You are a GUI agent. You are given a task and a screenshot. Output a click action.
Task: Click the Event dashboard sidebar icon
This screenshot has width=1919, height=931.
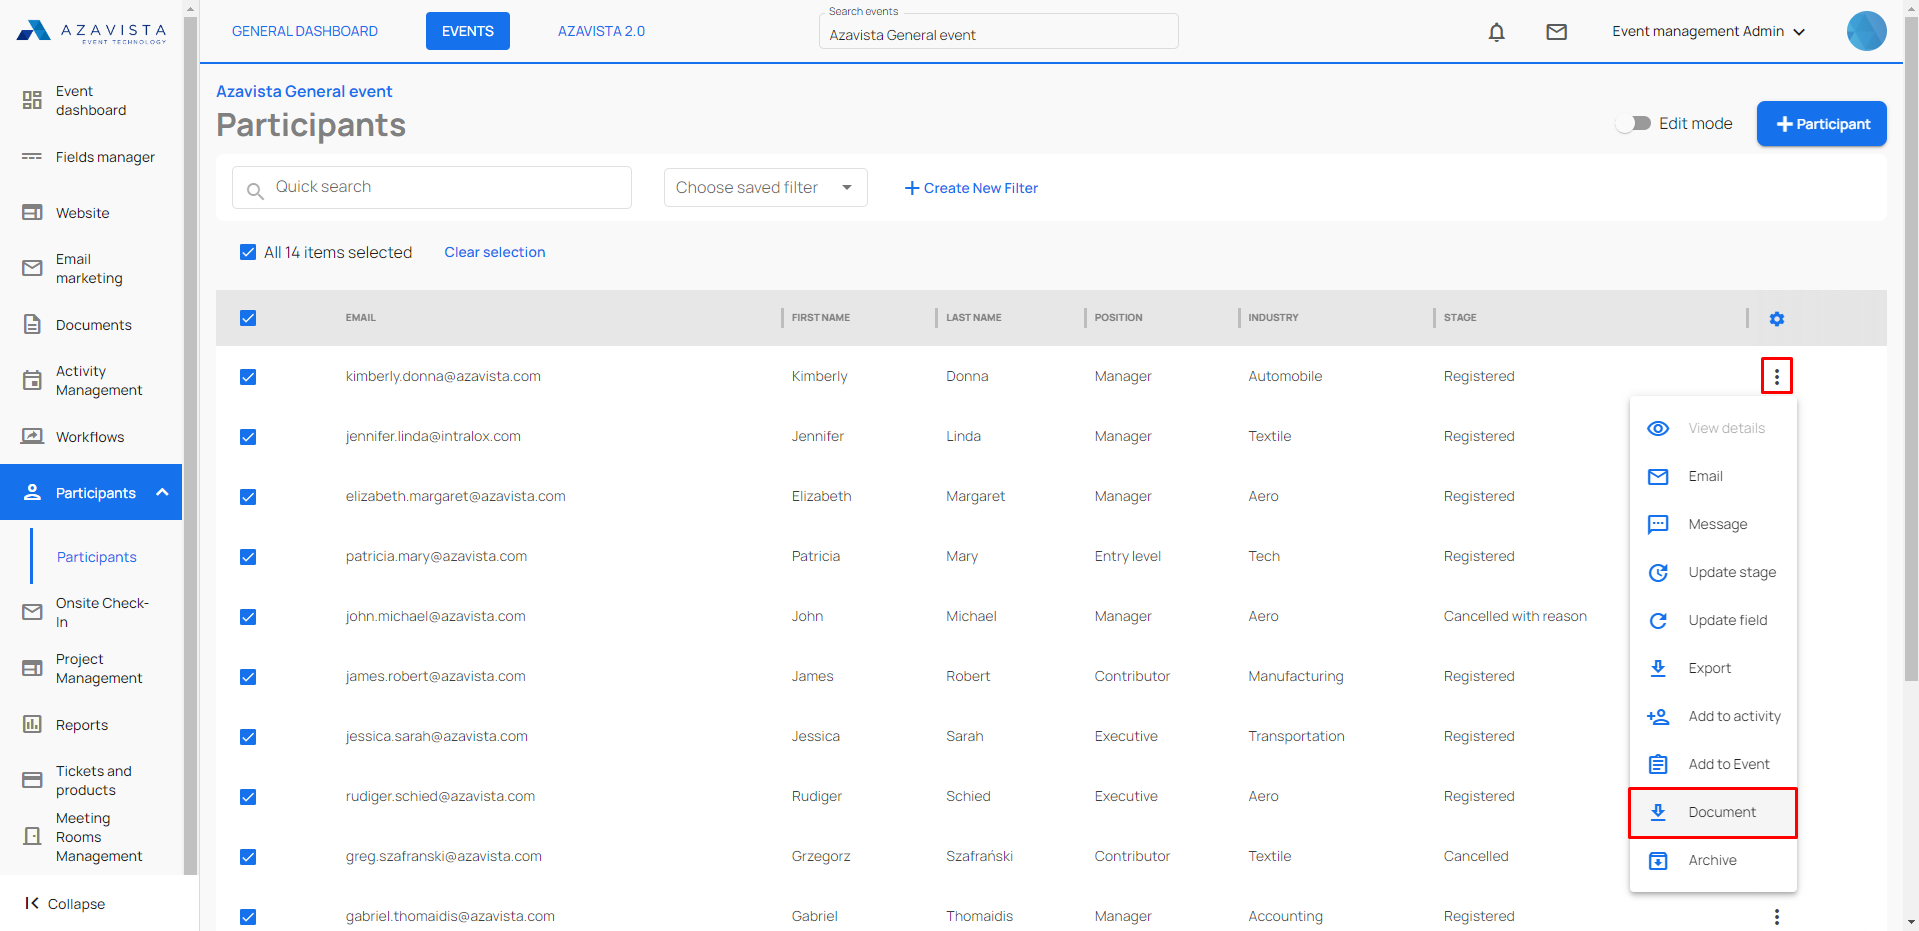(x=32, y=100)
